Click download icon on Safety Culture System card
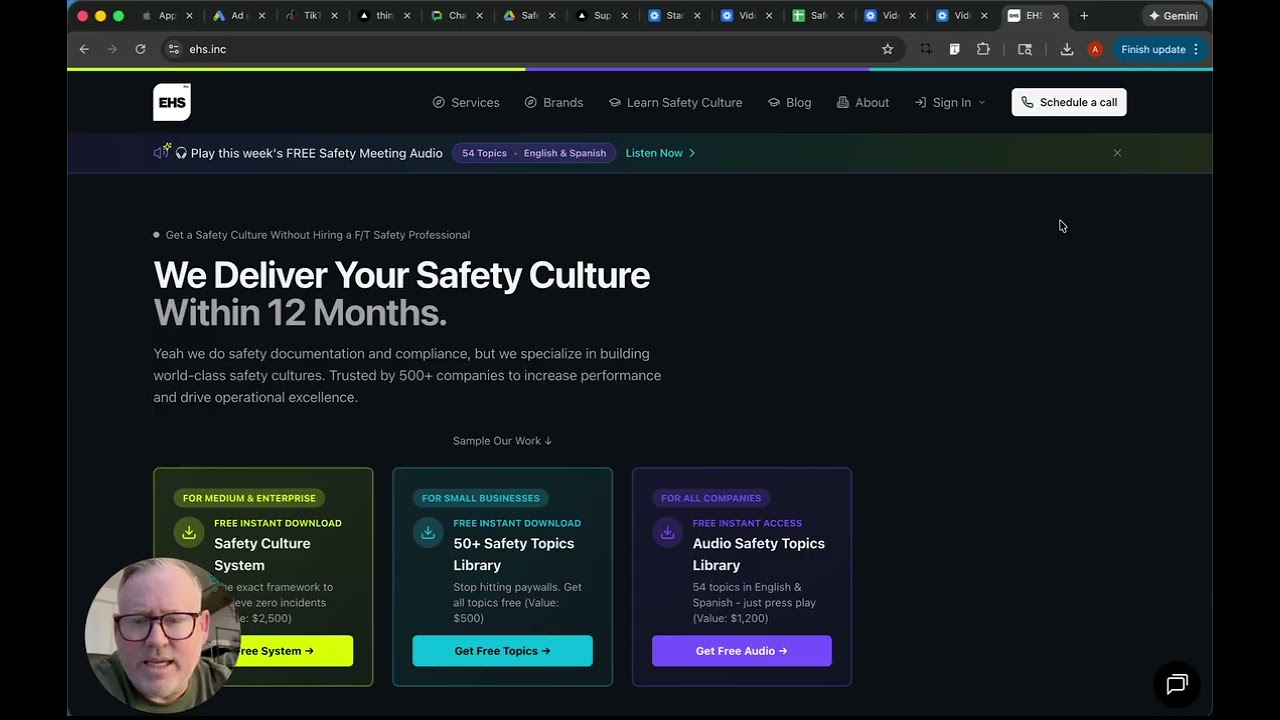This screenshot has height=720, width=1280. point(189,533)
